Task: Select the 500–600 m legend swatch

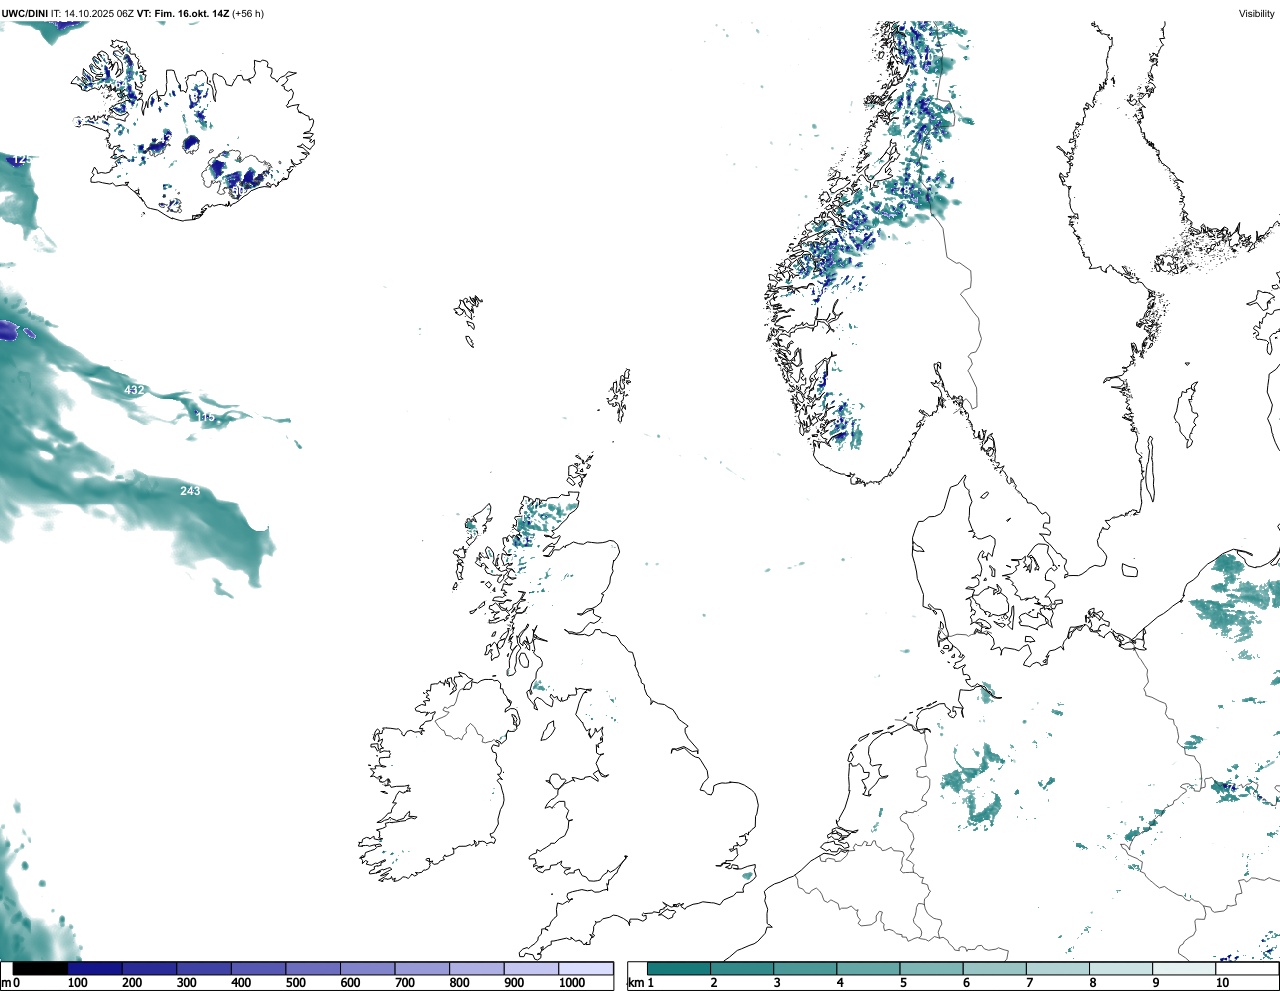Action: (x=313, y=969)
